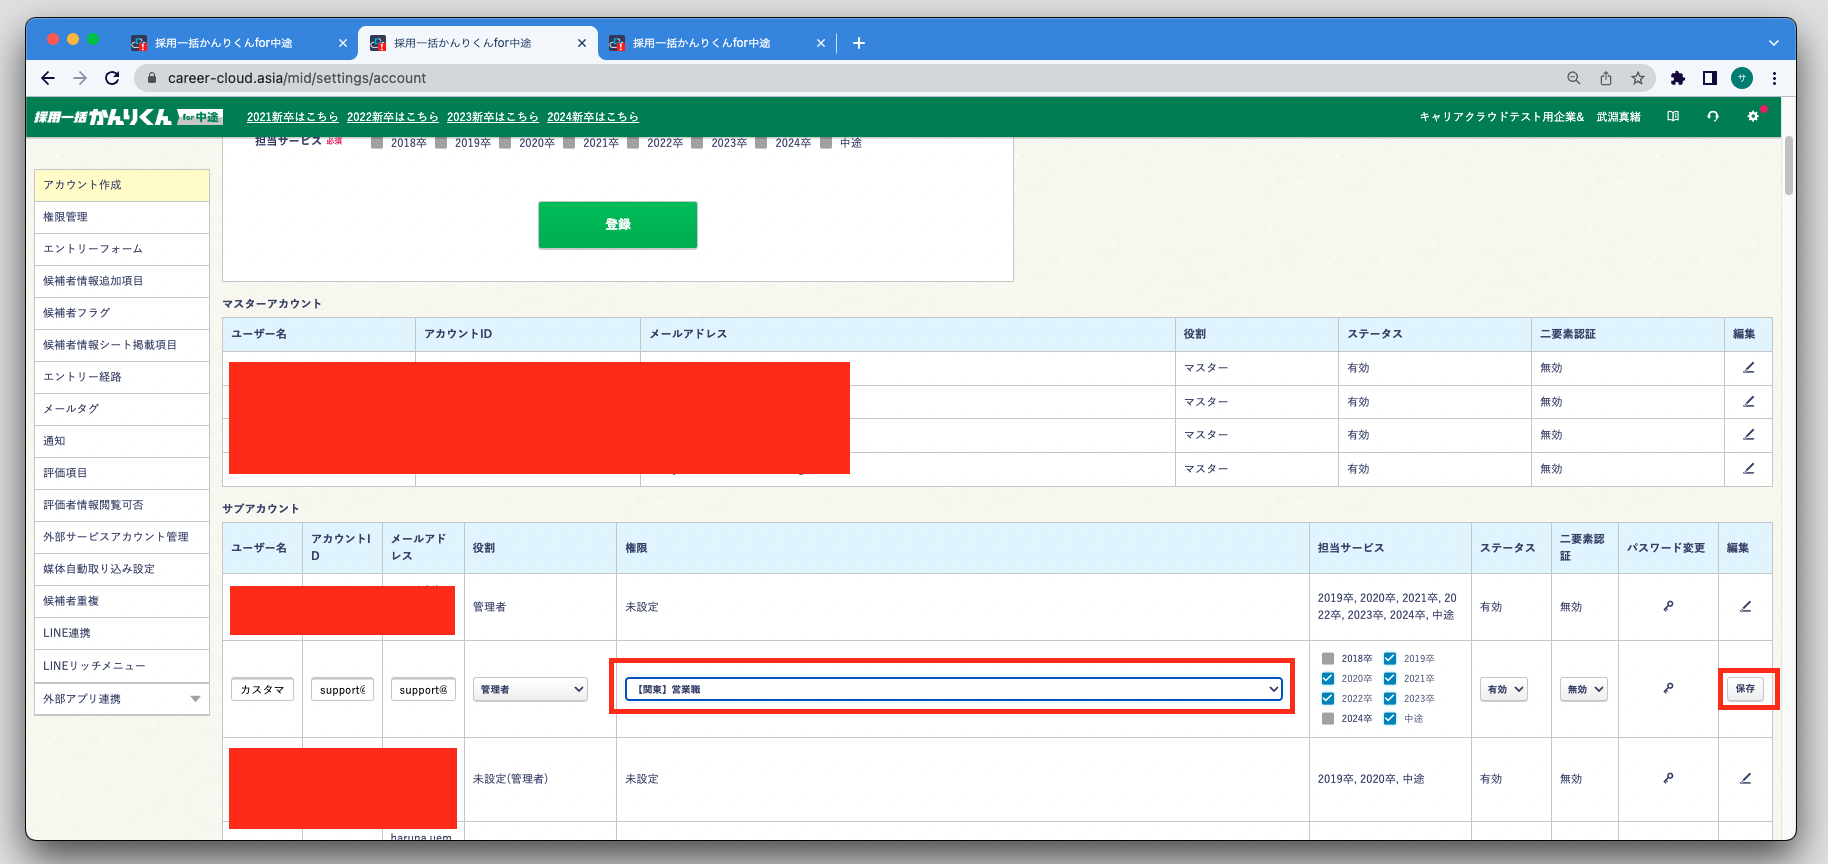This screenshot has width=1828, height=864.
Task: Select アカウント作成 in the sidebar
Action: click(x=122, y=185)
